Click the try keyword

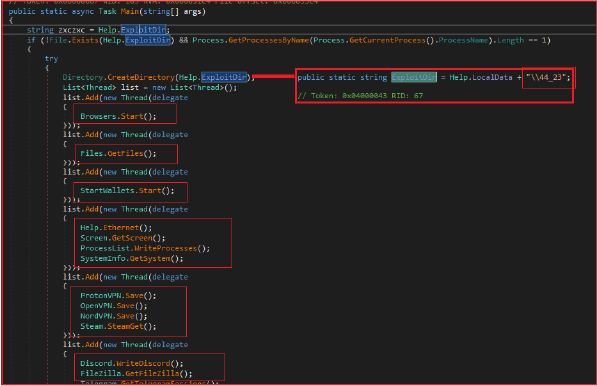tap(51, 59)
